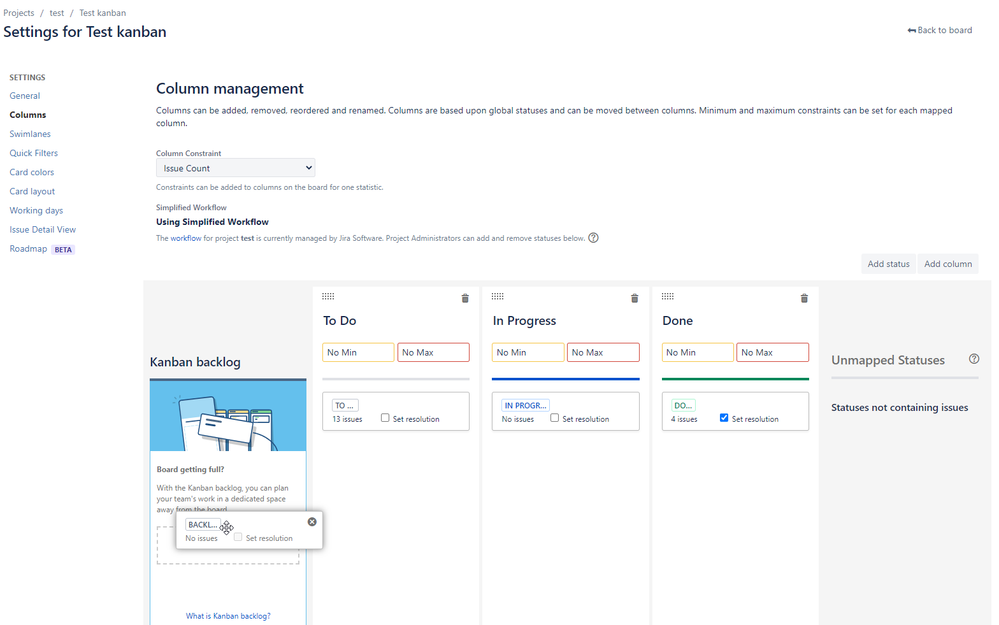Image resolution: width=999 pixels, height=625 pixels.
Task: Click the 4 issues count text
Action: point(684,419)
